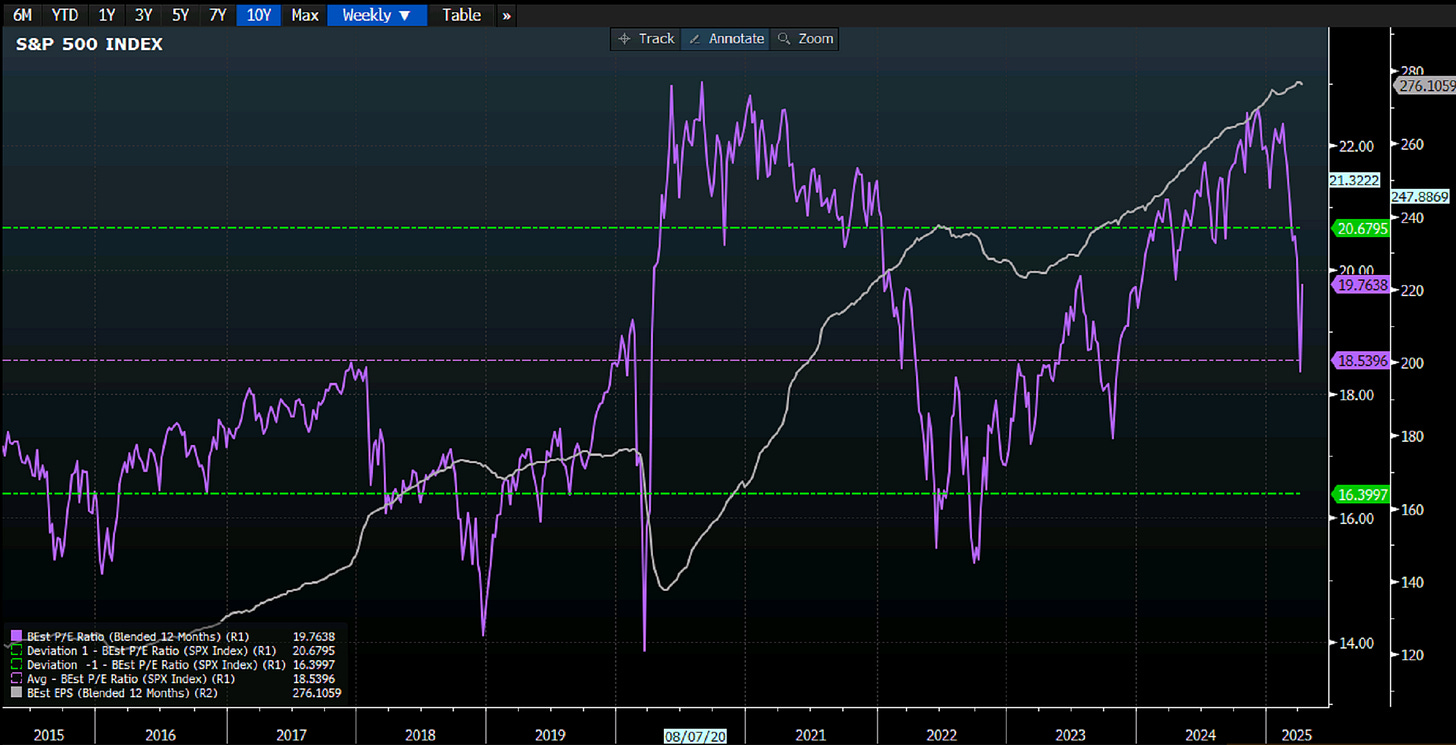Click the 18.5396 purple axis label
Viewport: 1456px width, 745px height.
[1359, 361]
